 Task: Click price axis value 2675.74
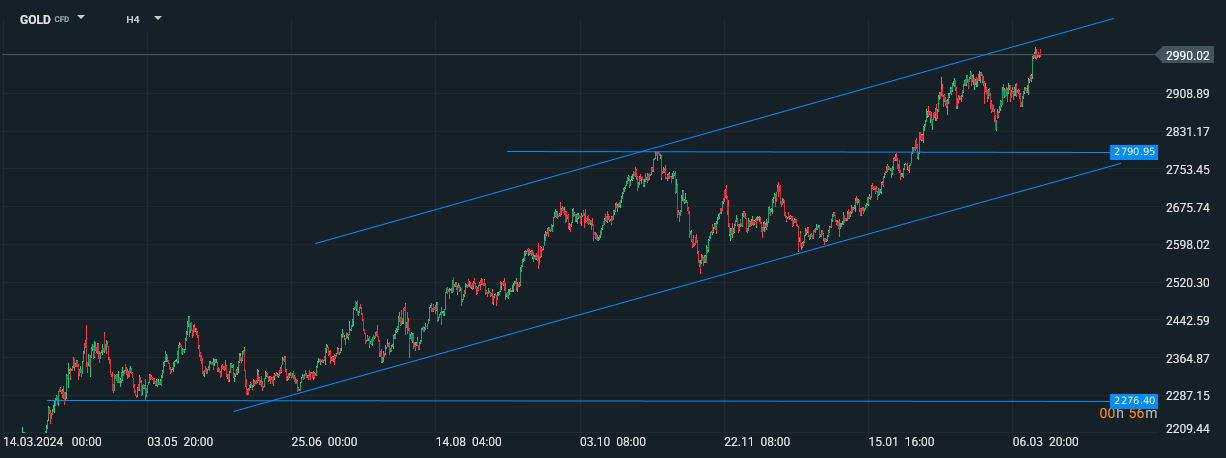coord(1188,207)
